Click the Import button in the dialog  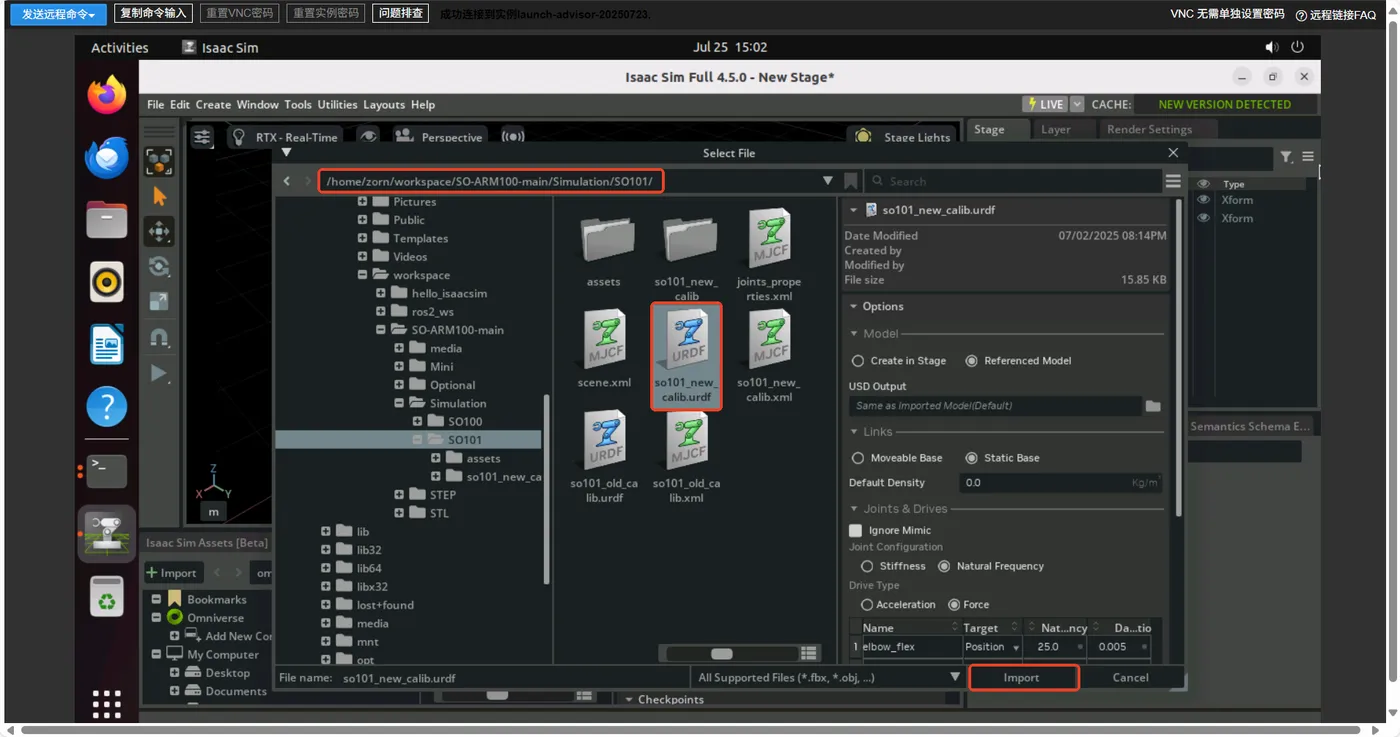tap(1022, 677)
